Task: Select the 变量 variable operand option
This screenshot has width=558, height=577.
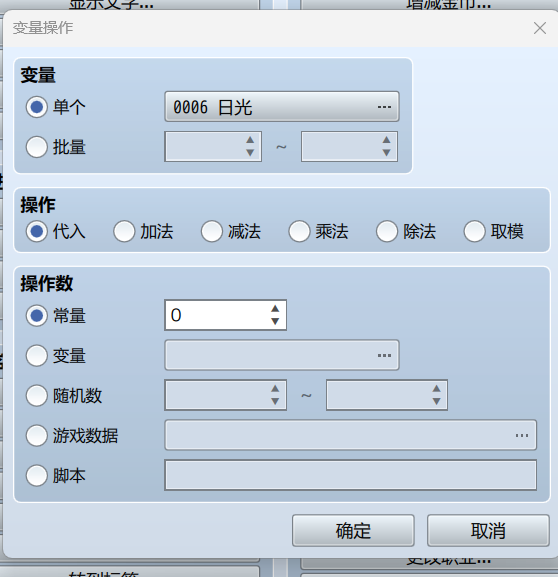Action: [x=37, y=355]
